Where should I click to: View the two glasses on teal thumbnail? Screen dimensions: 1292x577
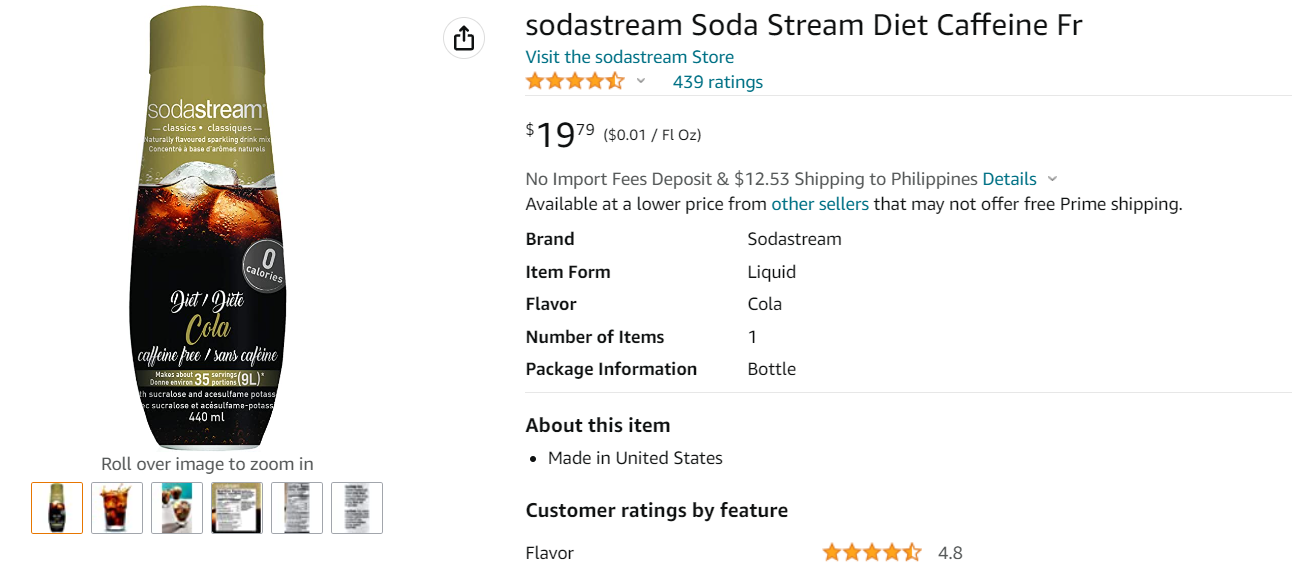pyautogui.click(x=177, y=508)
